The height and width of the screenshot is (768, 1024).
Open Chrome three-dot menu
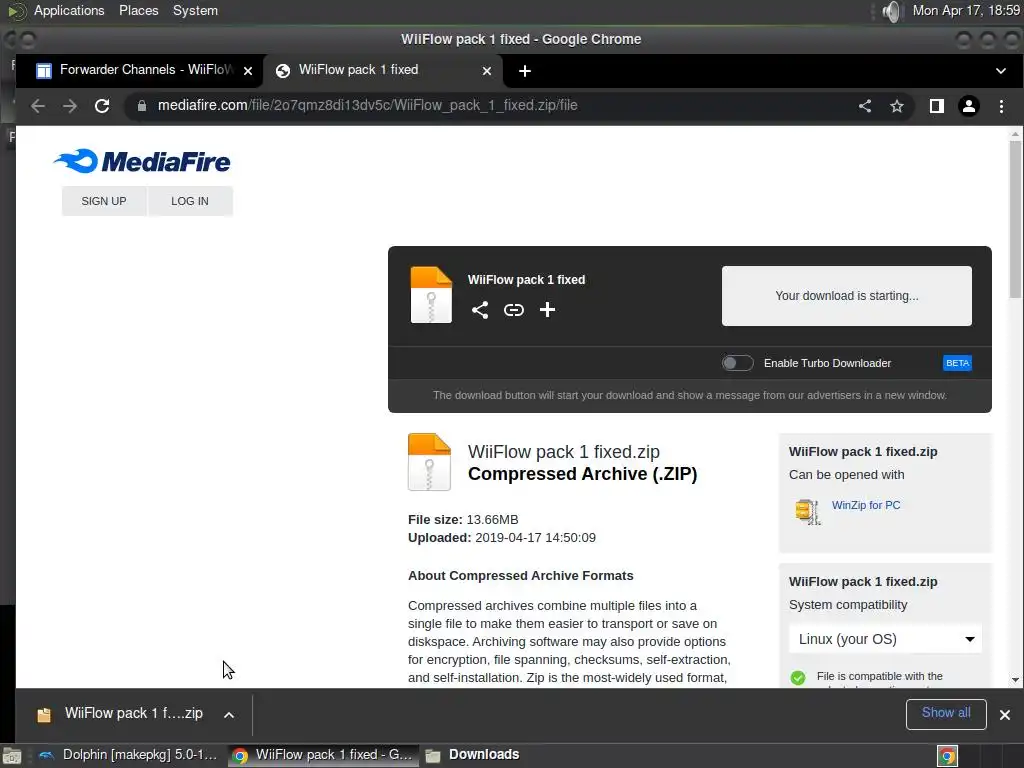pos(1001,106)
